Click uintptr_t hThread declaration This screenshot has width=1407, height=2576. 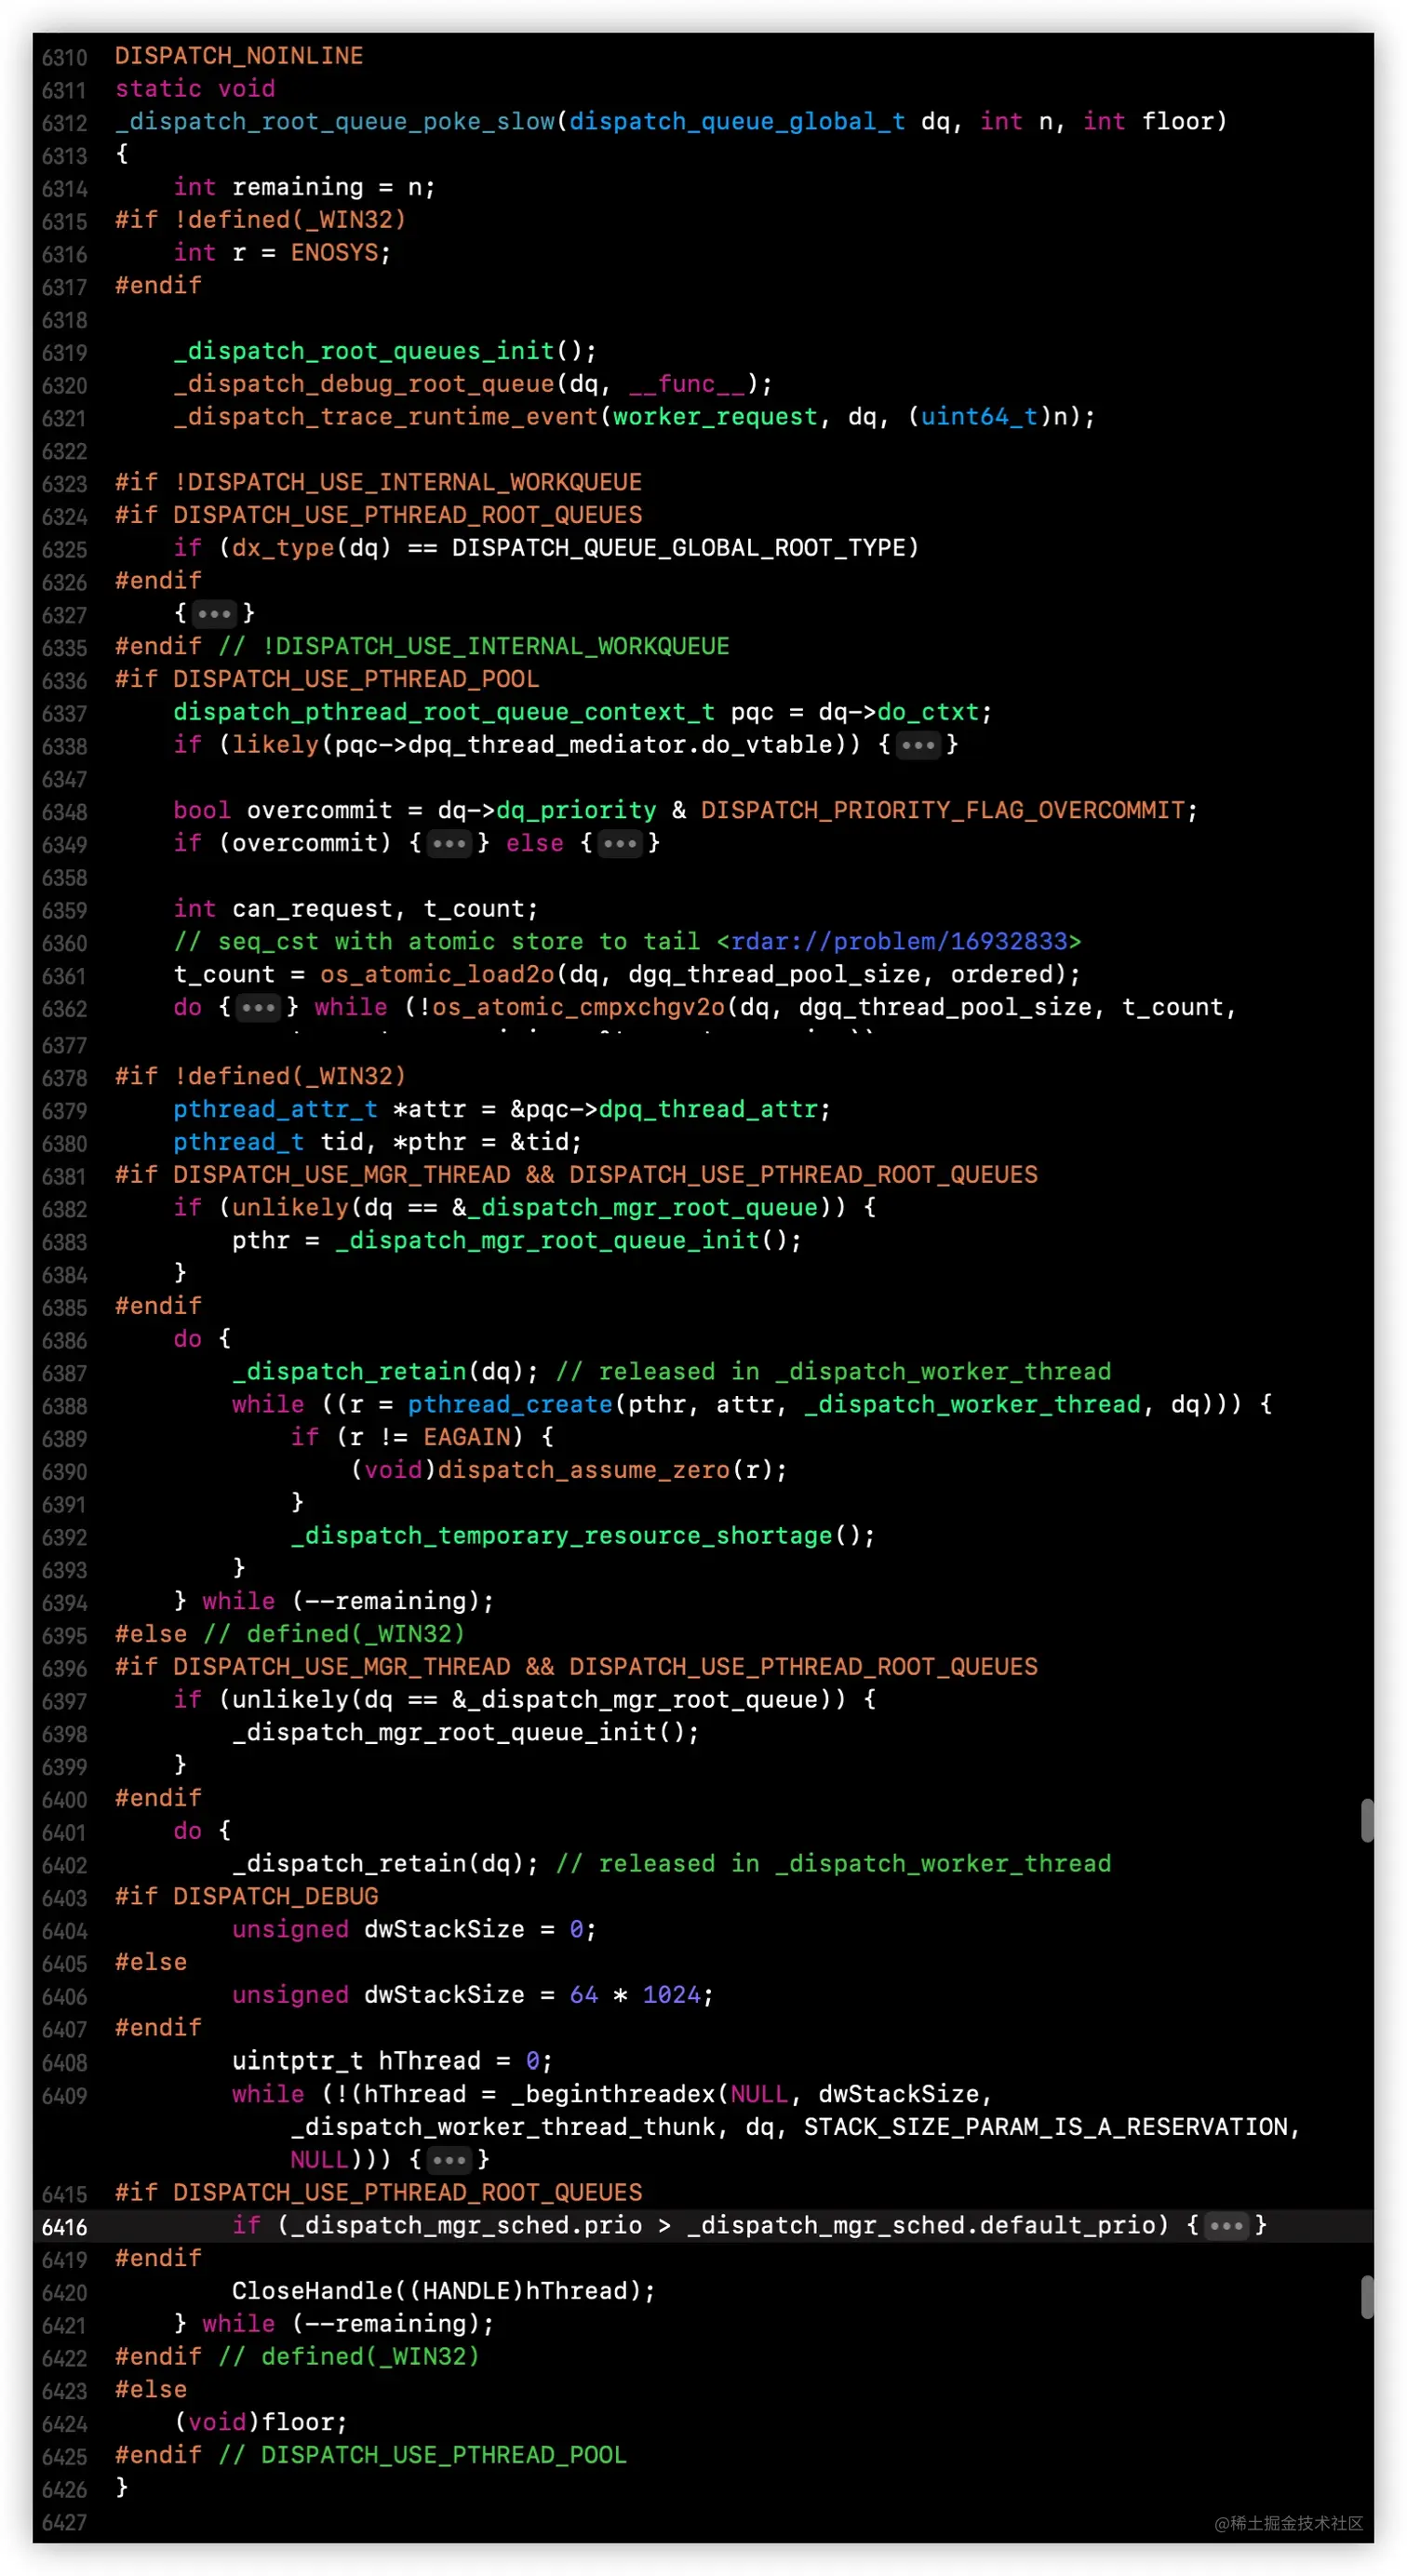(x=392, y=2061)
